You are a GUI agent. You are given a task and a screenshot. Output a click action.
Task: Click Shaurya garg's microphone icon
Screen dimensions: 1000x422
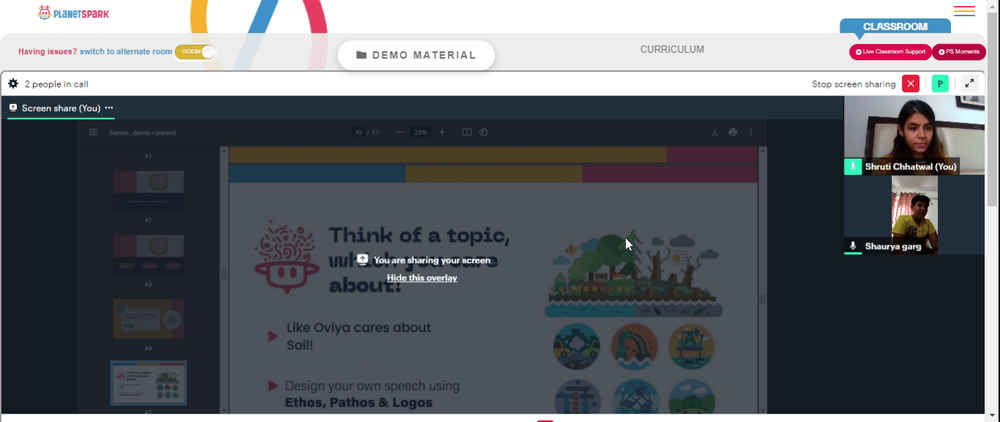pyautogui.click(x=853, y=245)
